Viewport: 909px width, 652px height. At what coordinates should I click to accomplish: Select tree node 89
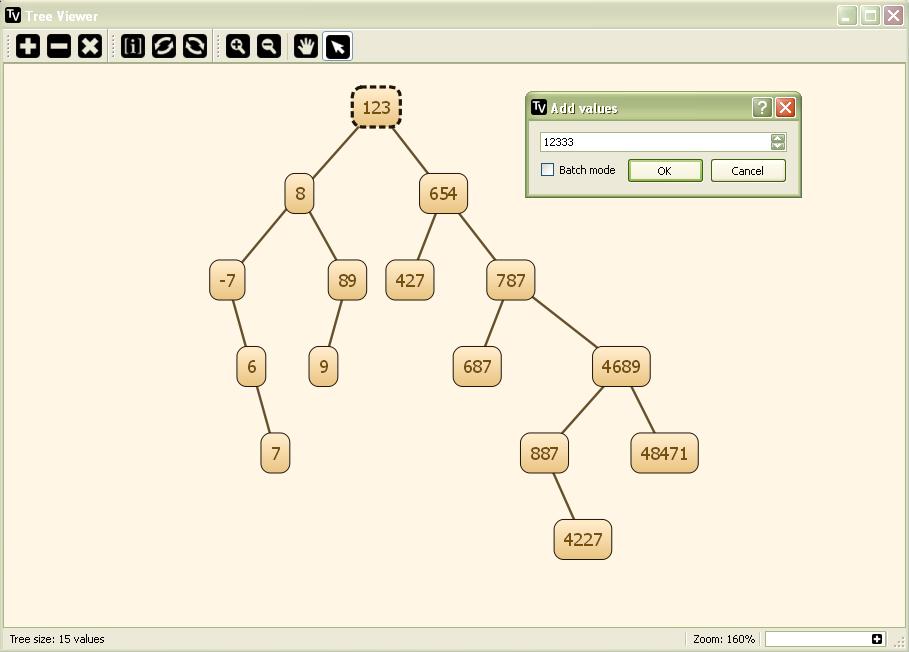coord(347,281)
